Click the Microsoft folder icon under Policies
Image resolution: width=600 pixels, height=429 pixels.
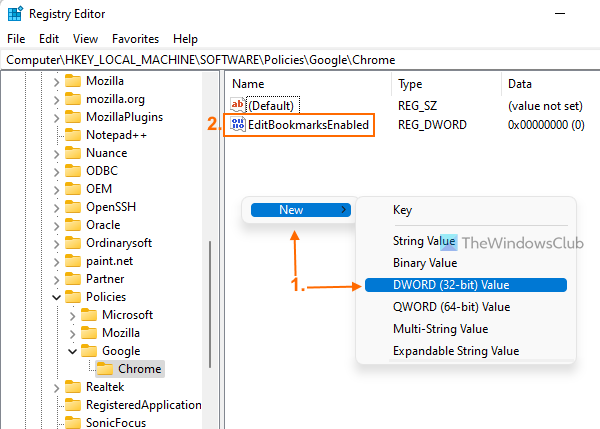[x=89, y=315]
